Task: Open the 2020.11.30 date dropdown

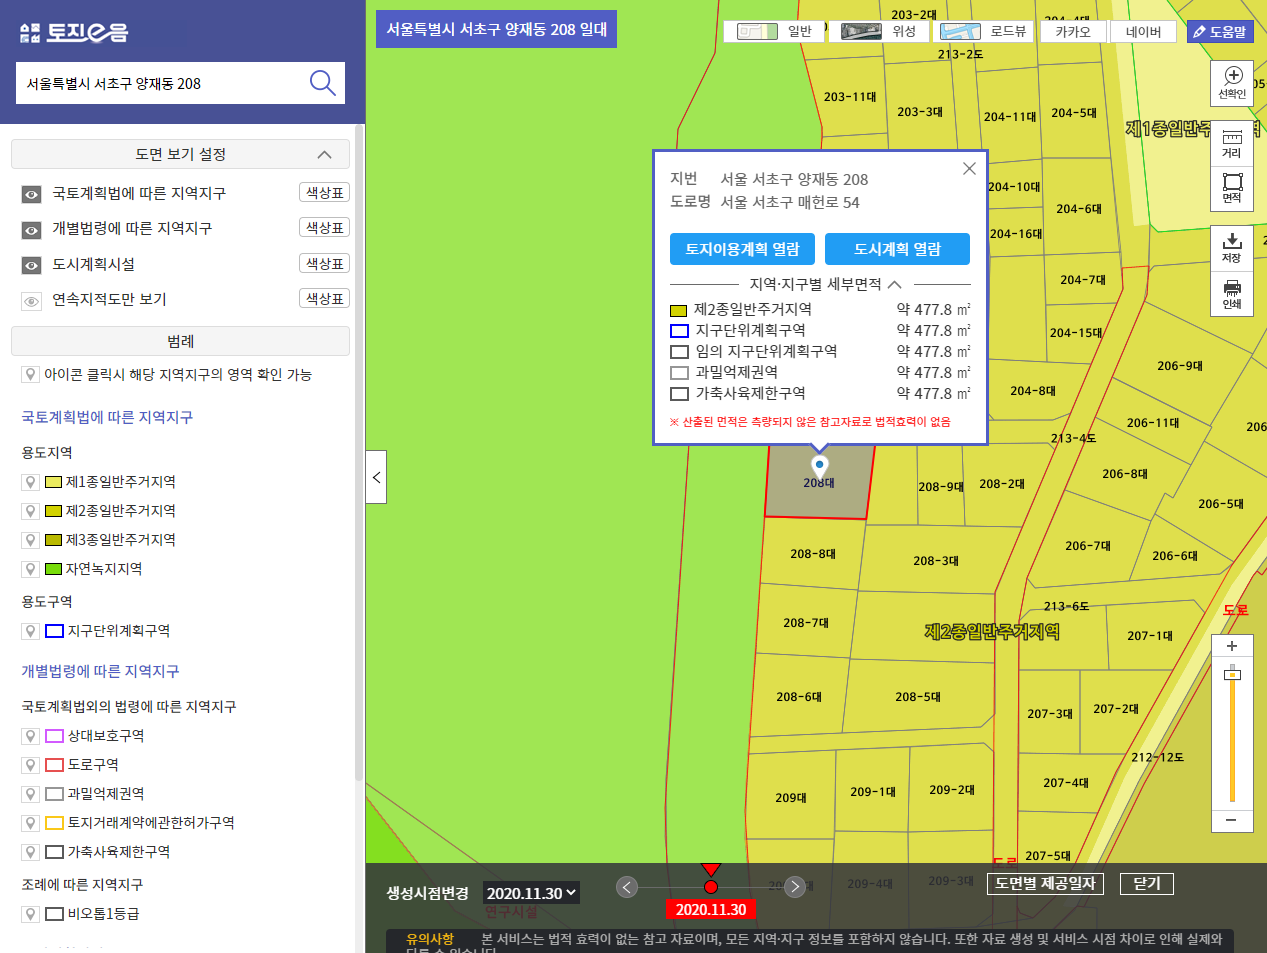Action: [x=531, y=893]
